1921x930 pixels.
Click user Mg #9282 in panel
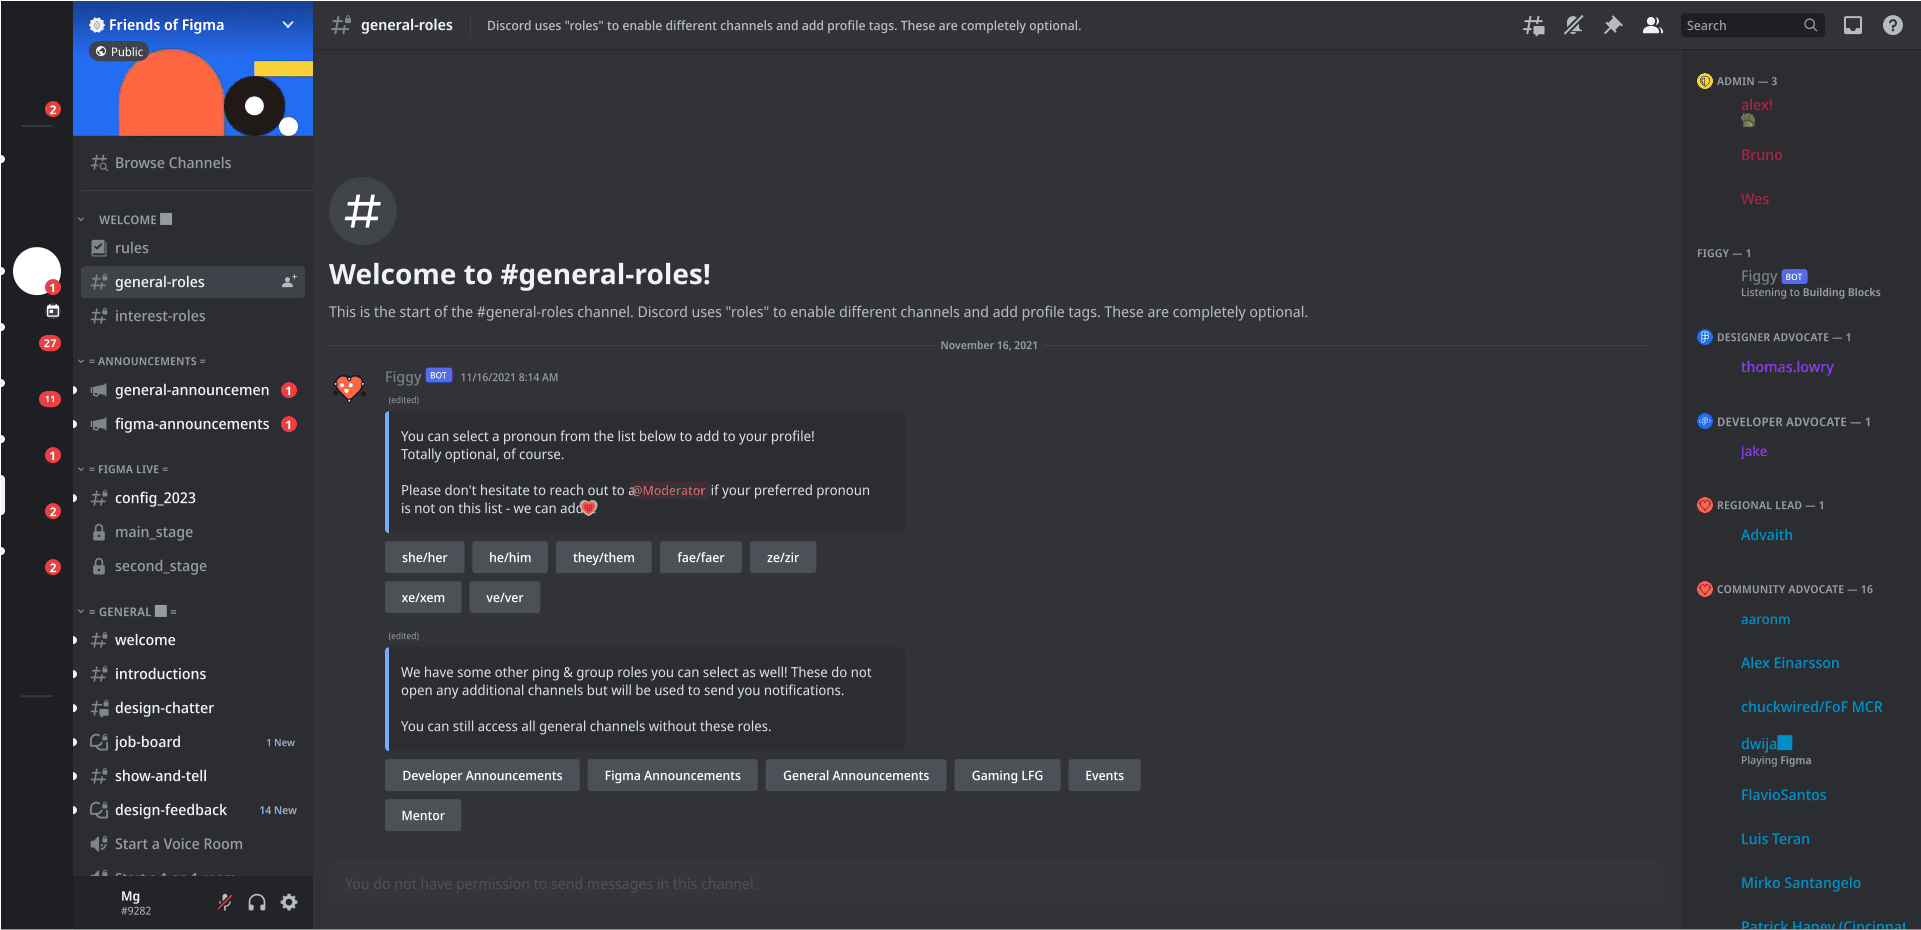(136, 902)
